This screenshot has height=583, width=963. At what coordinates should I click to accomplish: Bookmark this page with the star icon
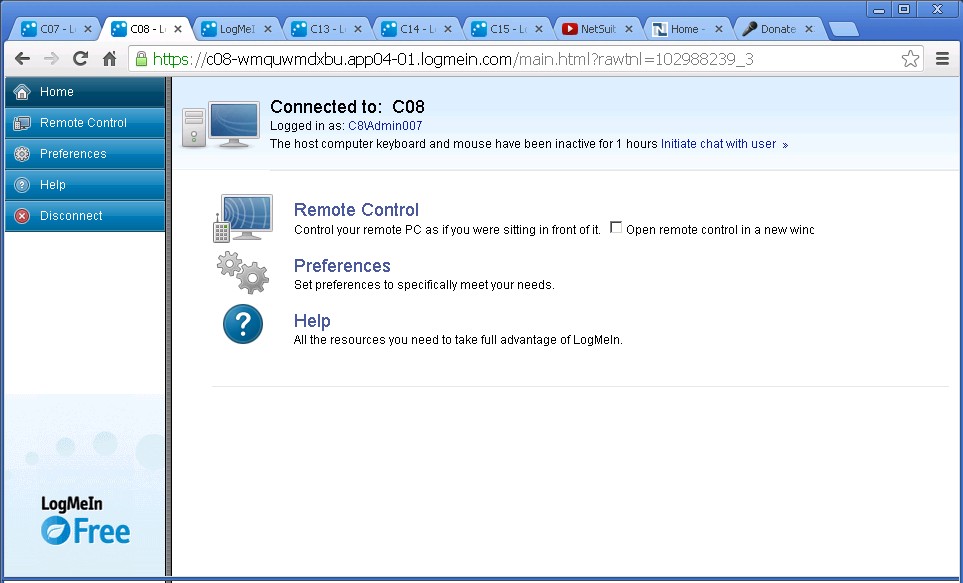coord(910,59)
